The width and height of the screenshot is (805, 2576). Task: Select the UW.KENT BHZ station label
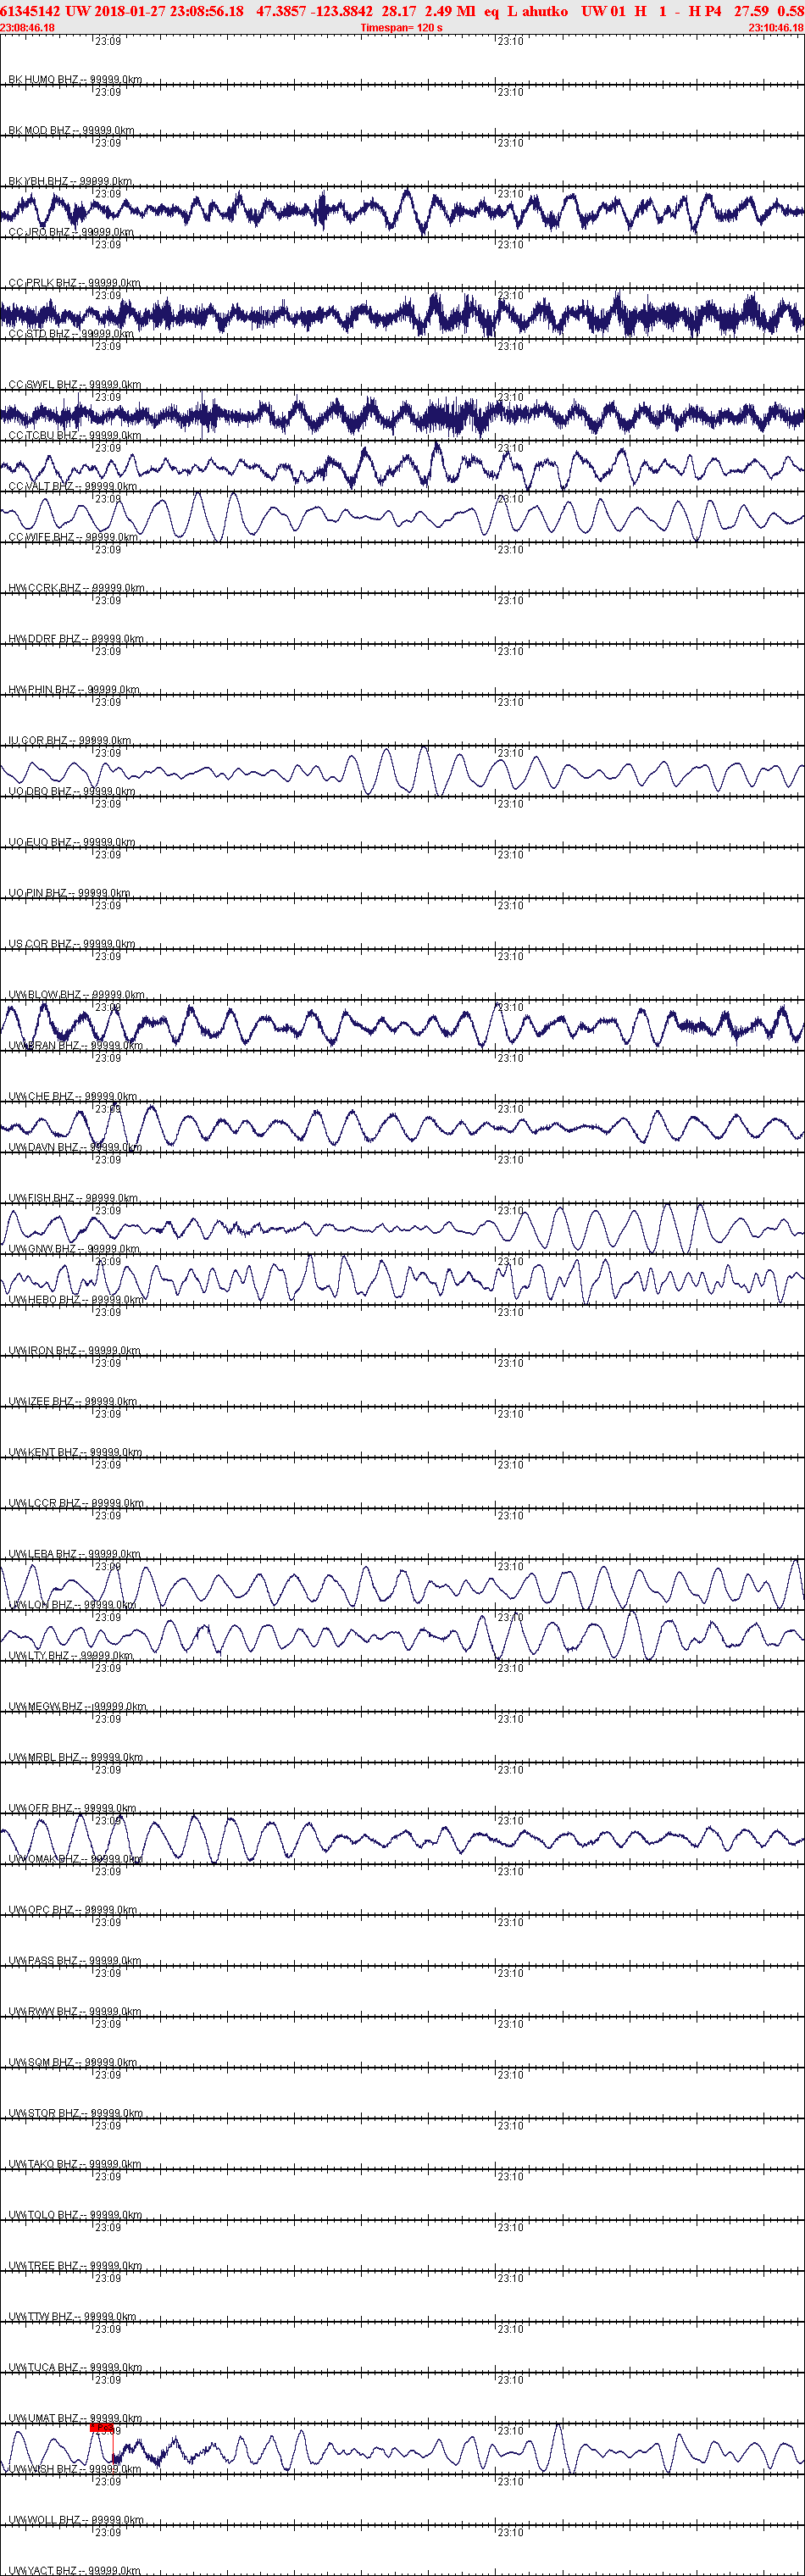(x=75, y=1453)
